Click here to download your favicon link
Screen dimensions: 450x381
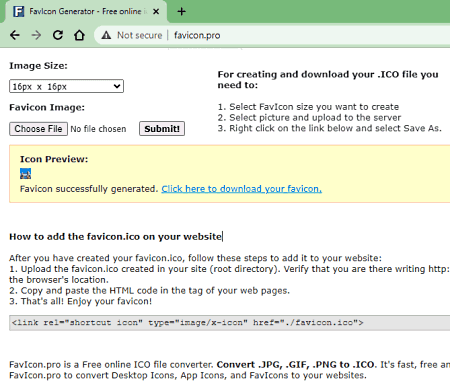(x=242, y=189)
